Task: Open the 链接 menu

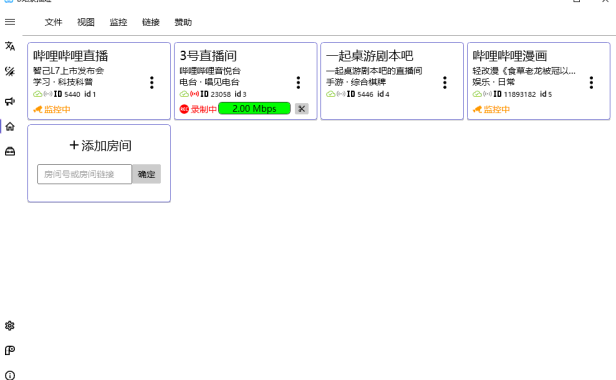Action: 151,22
